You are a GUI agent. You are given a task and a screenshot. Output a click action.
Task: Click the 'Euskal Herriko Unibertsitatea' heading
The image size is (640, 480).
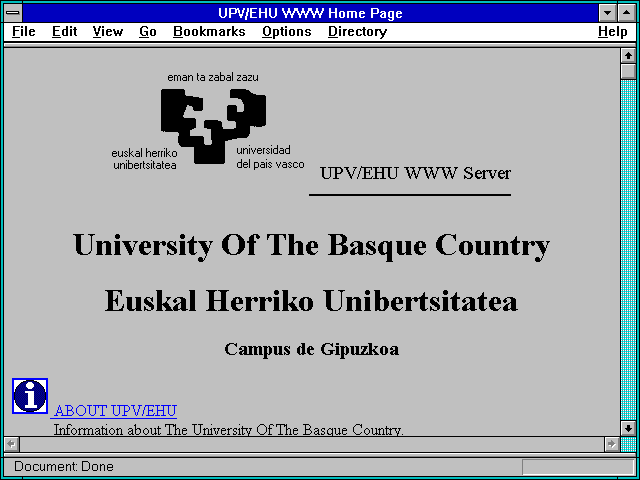tap(311, 301)
